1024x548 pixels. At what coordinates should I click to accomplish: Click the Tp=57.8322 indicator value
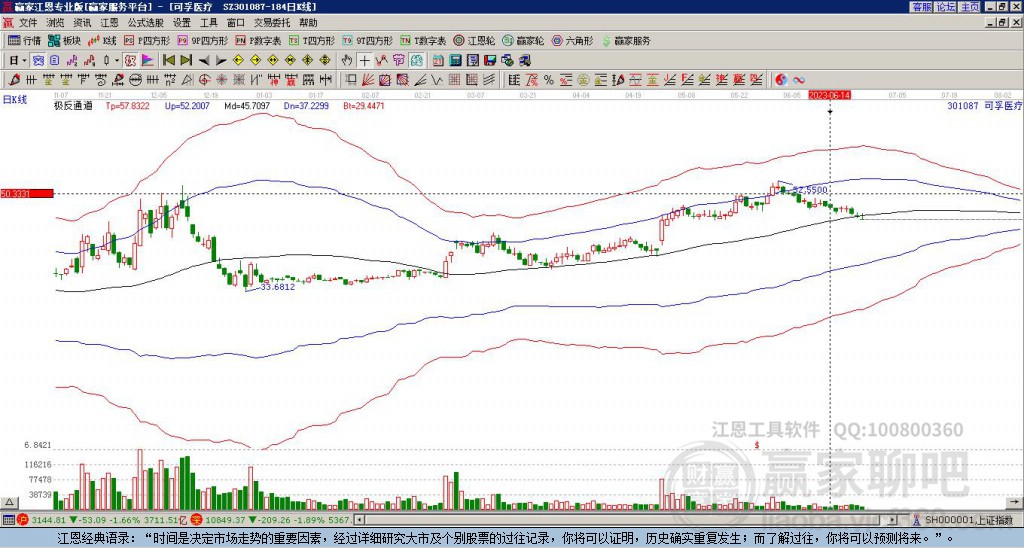(x=127, y=105)
